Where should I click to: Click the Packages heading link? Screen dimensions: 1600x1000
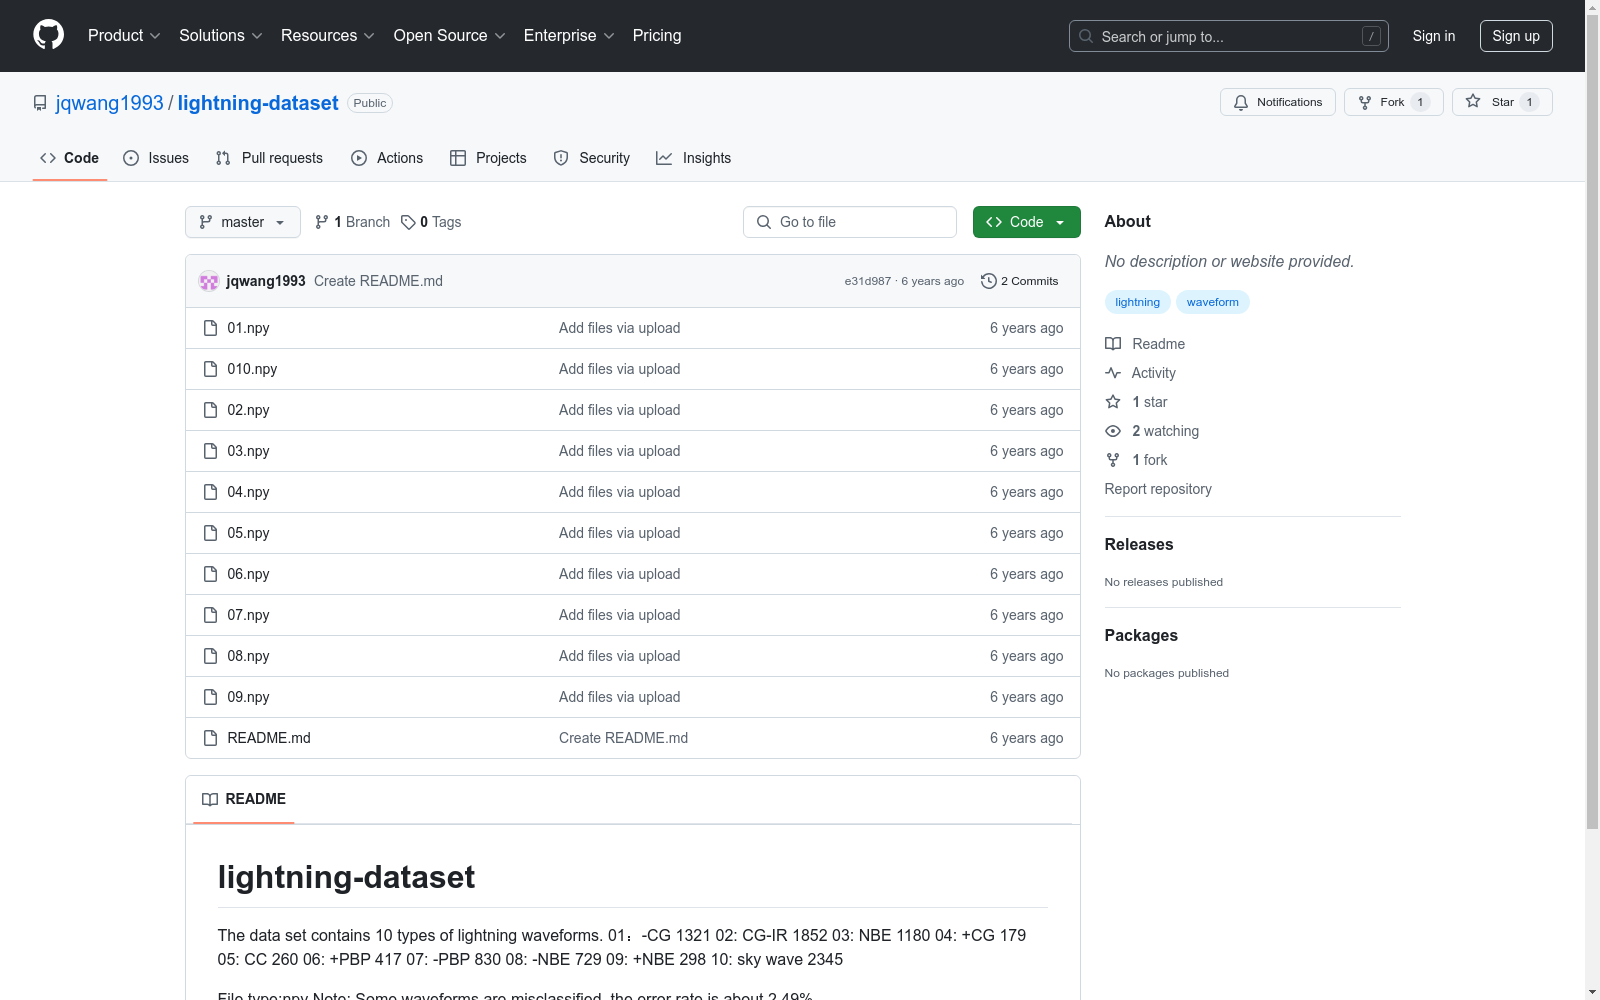point(1141,635)
